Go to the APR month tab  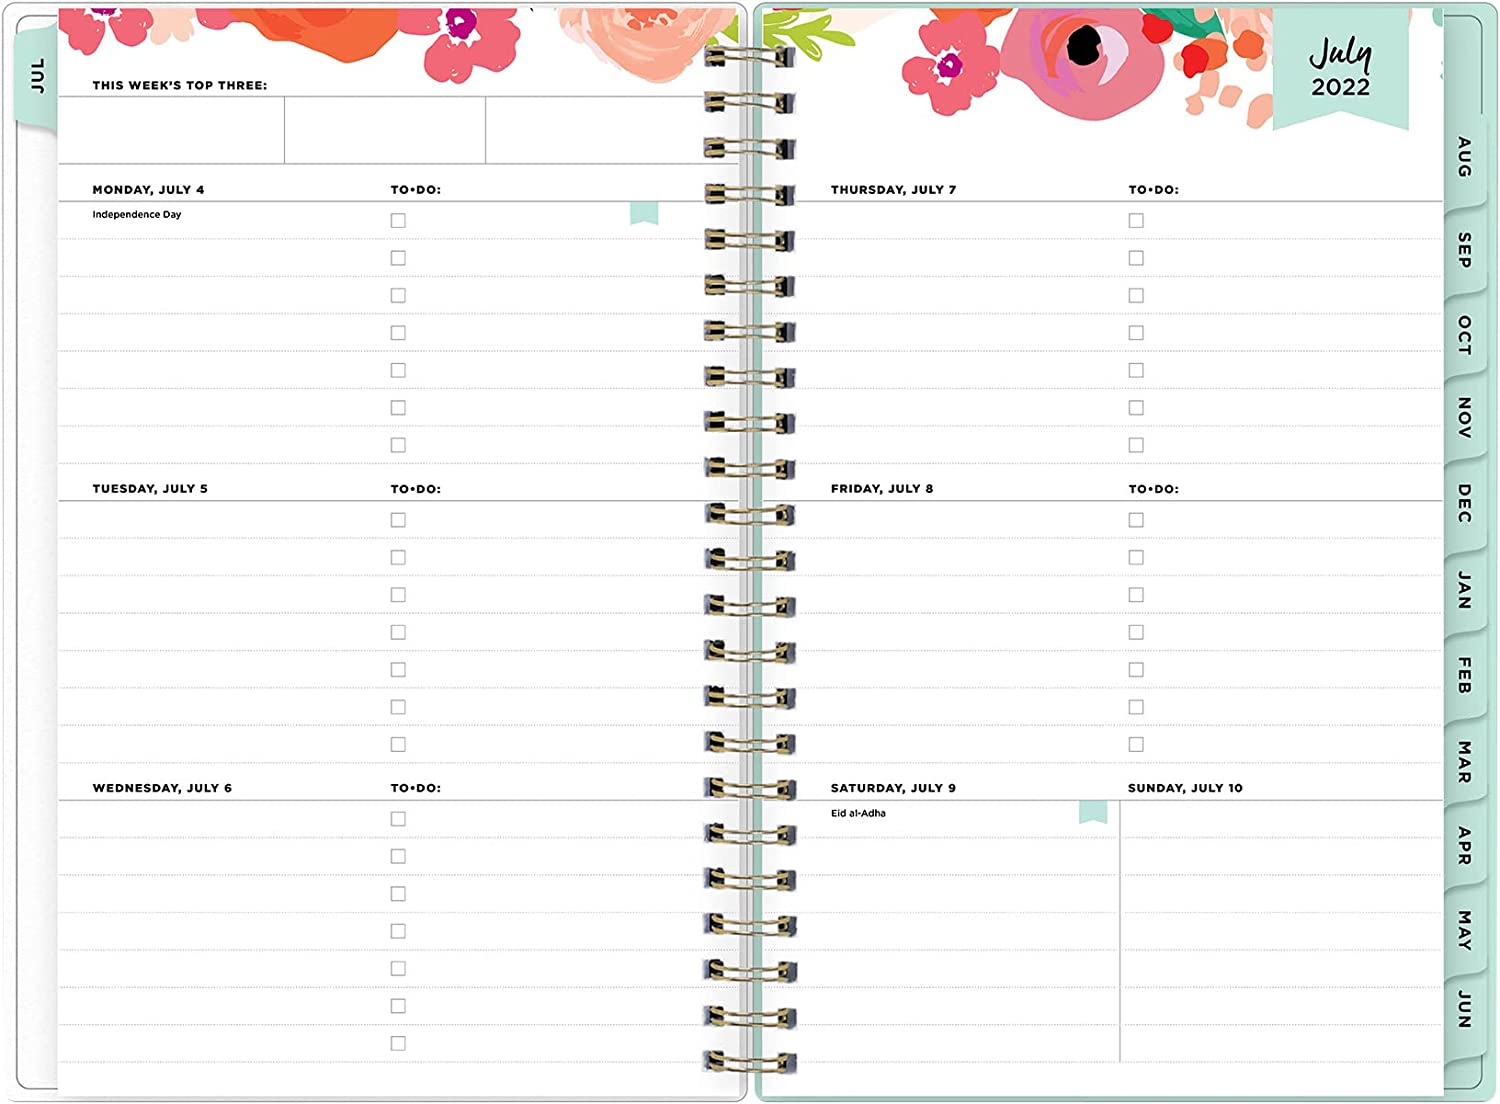click(x=1463, y=846)
